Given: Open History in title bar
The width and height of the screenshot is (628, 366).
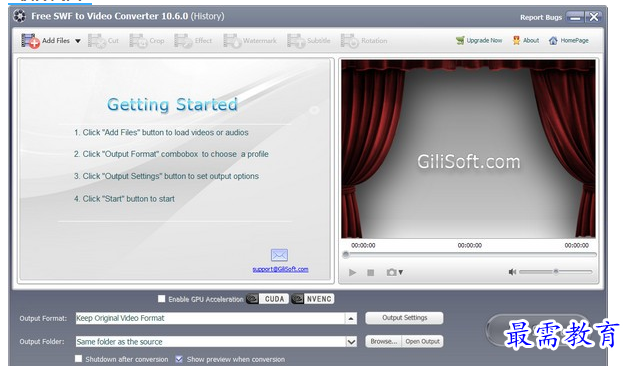Looking at the screenshot, I should pyautogui.click(x=207, y=16).
